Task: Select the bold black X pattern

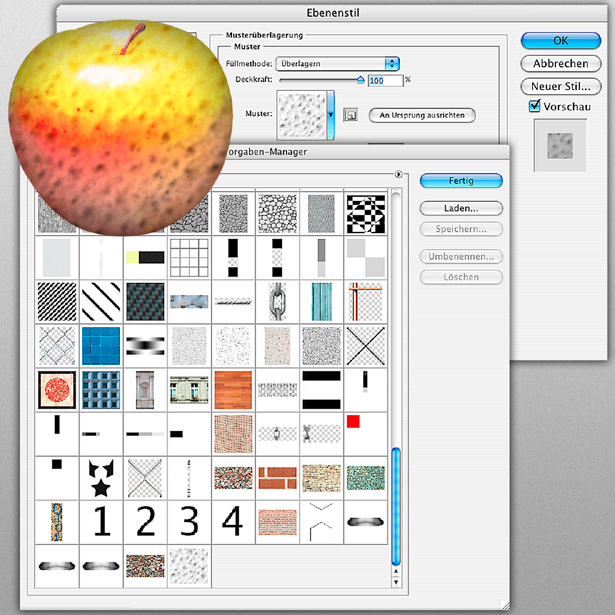Action: click(x=366, y=346)
